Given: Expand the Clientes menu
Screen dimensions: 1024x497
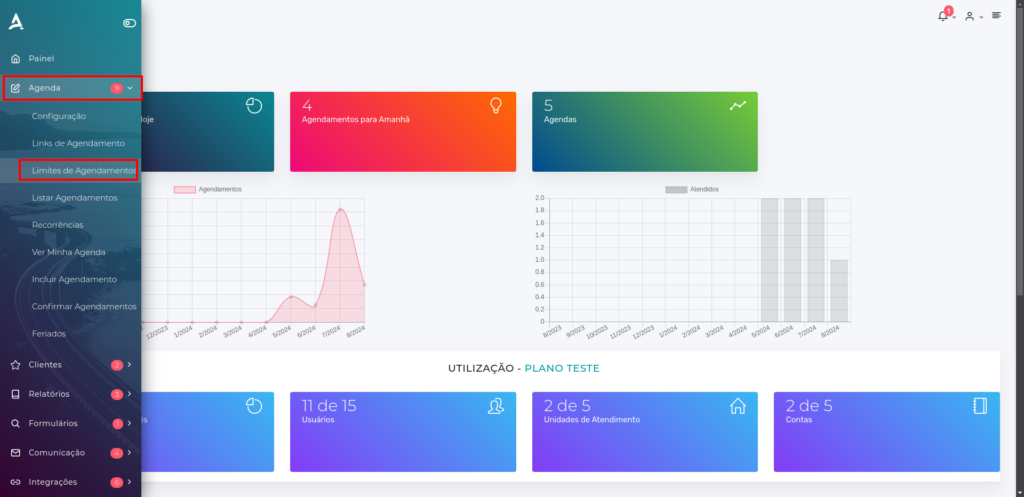Looking at the screenshot, I should click(71, 365).
